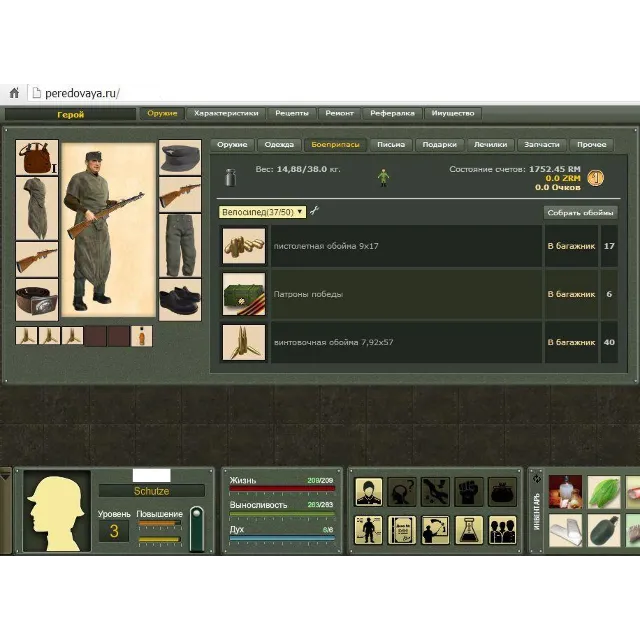
Task: Select the rifle slot above the belt
Action: point(37,260)
